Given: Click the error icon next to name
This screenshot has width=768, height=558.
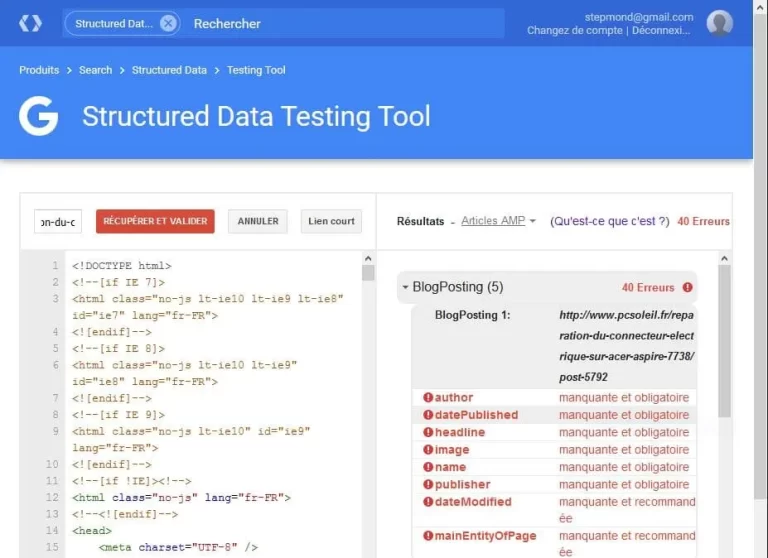Looking at the screenshot, I should [x=428, y=467].
